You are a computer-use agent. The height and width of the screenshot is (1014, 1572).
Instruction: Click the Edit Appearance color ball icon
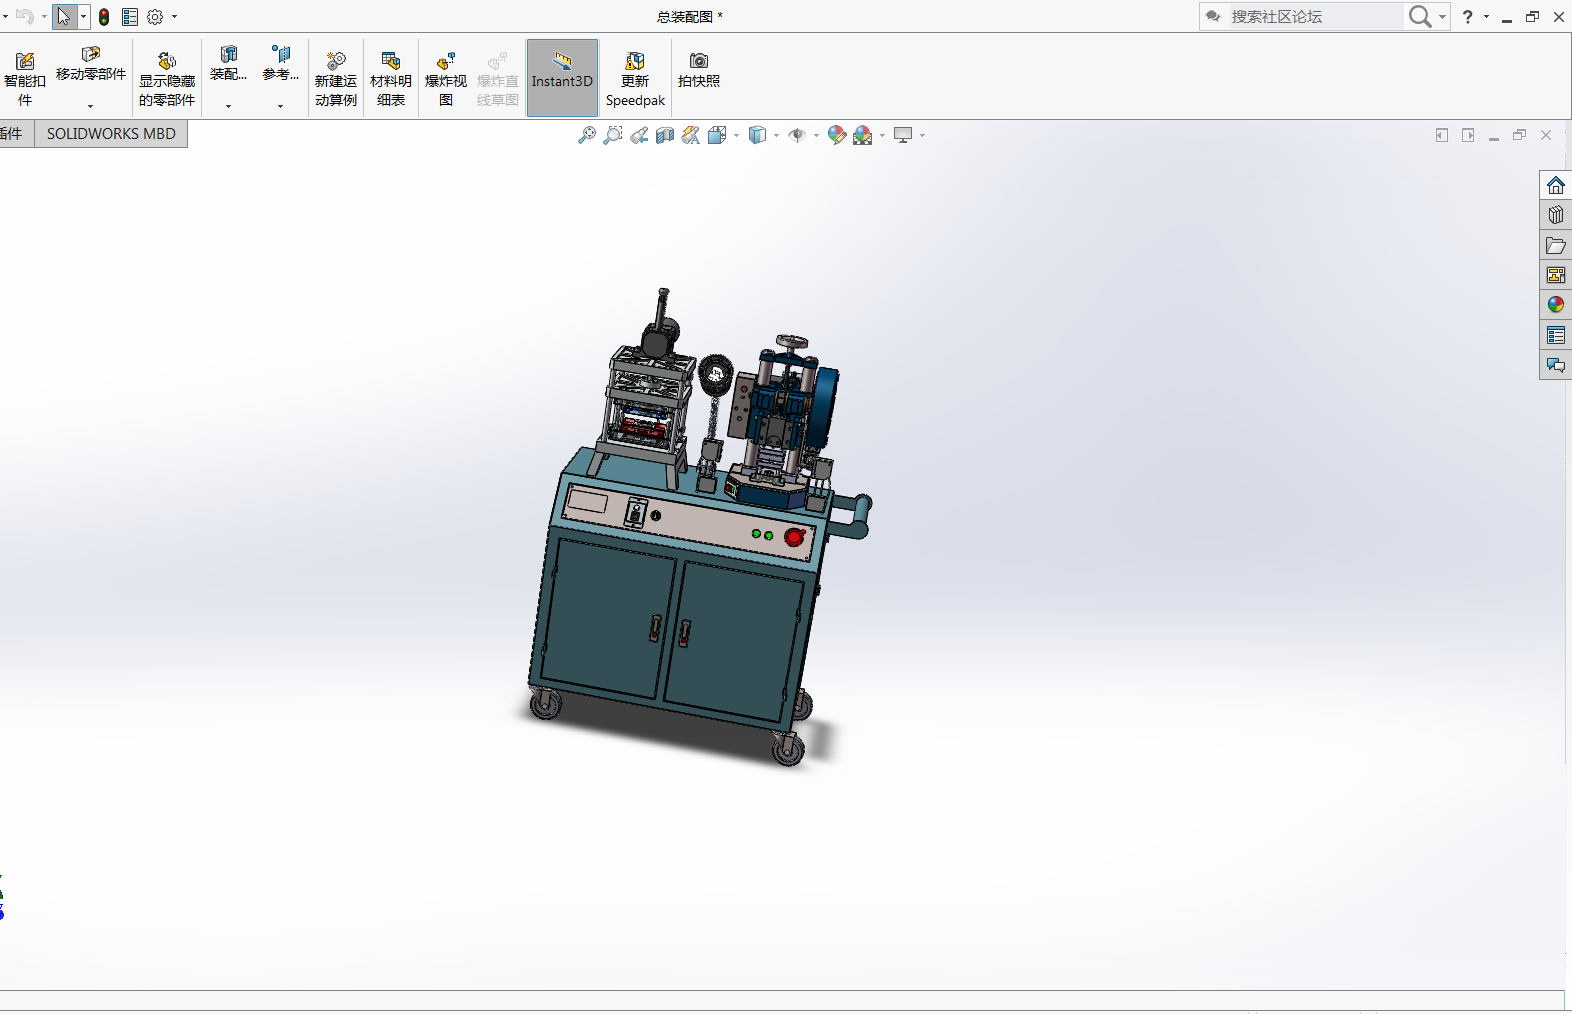[837, 135]
